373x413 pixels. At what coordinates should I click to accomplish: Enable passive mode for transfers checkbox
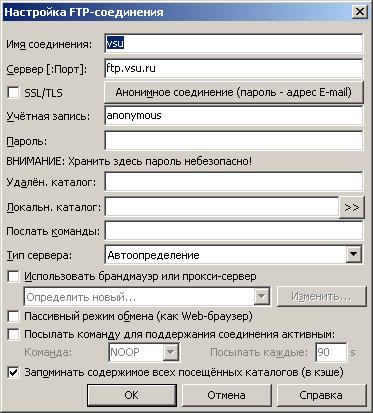13,316
